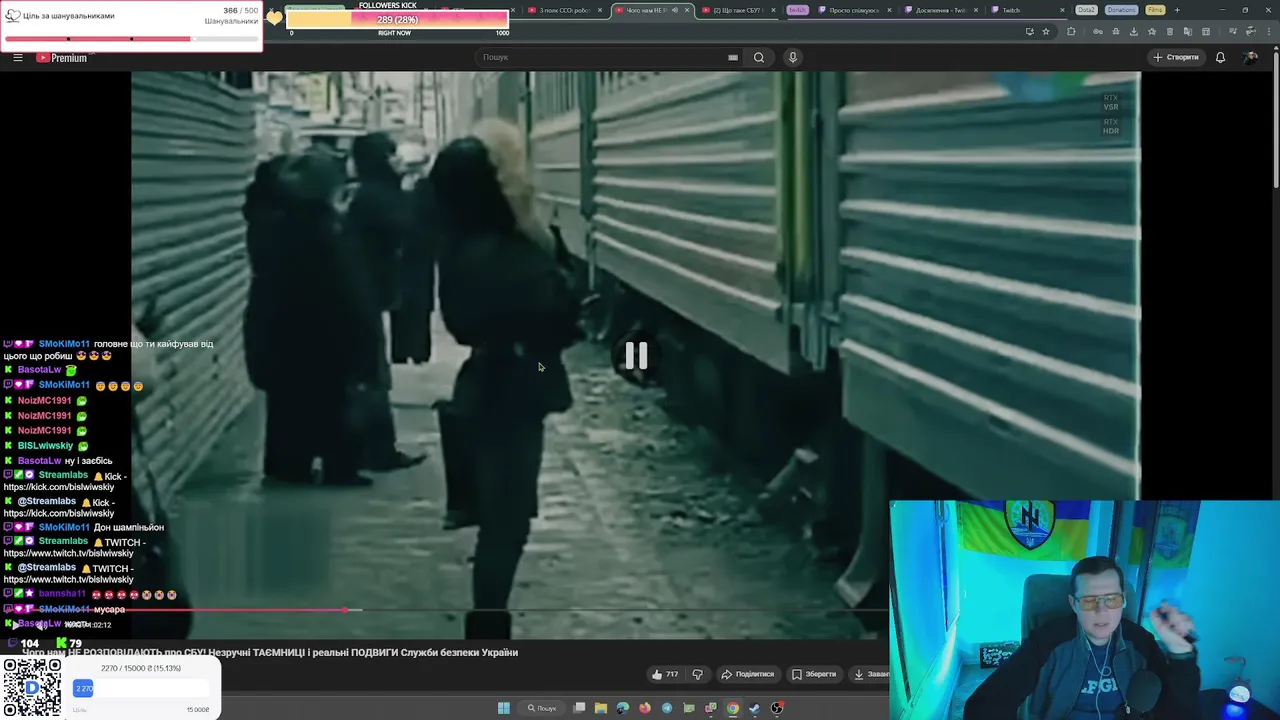
Task: Open OBS Studio from the taskbar
Action: click(x=777, y=708)
